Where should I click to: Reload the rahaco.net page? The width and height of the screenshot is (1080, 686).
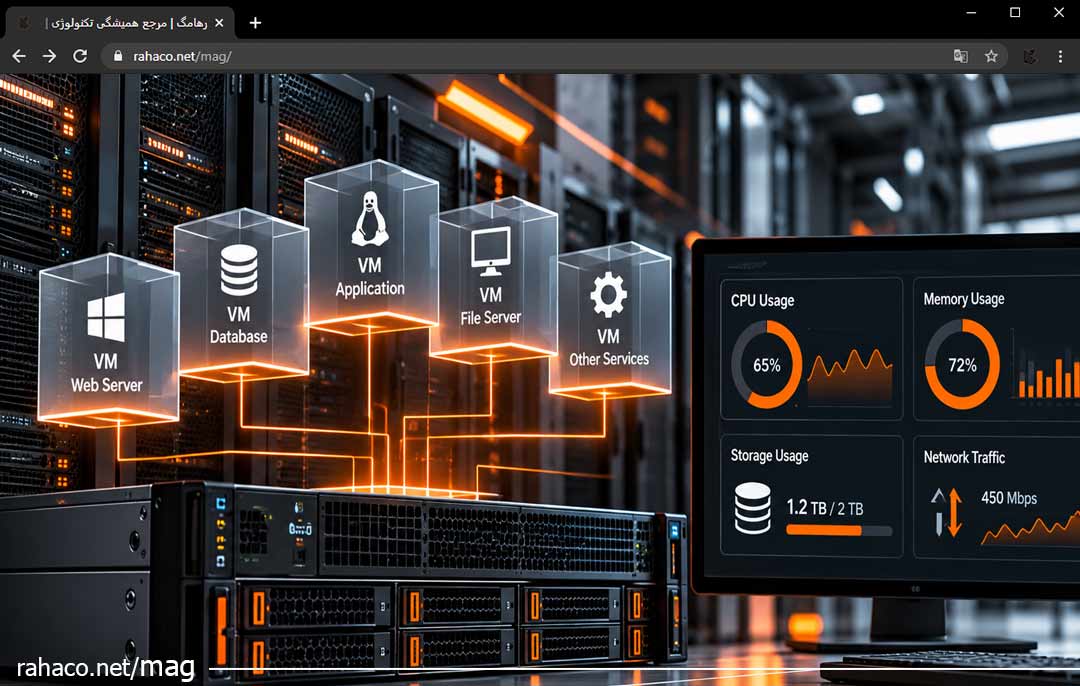(x=80, y=56)
